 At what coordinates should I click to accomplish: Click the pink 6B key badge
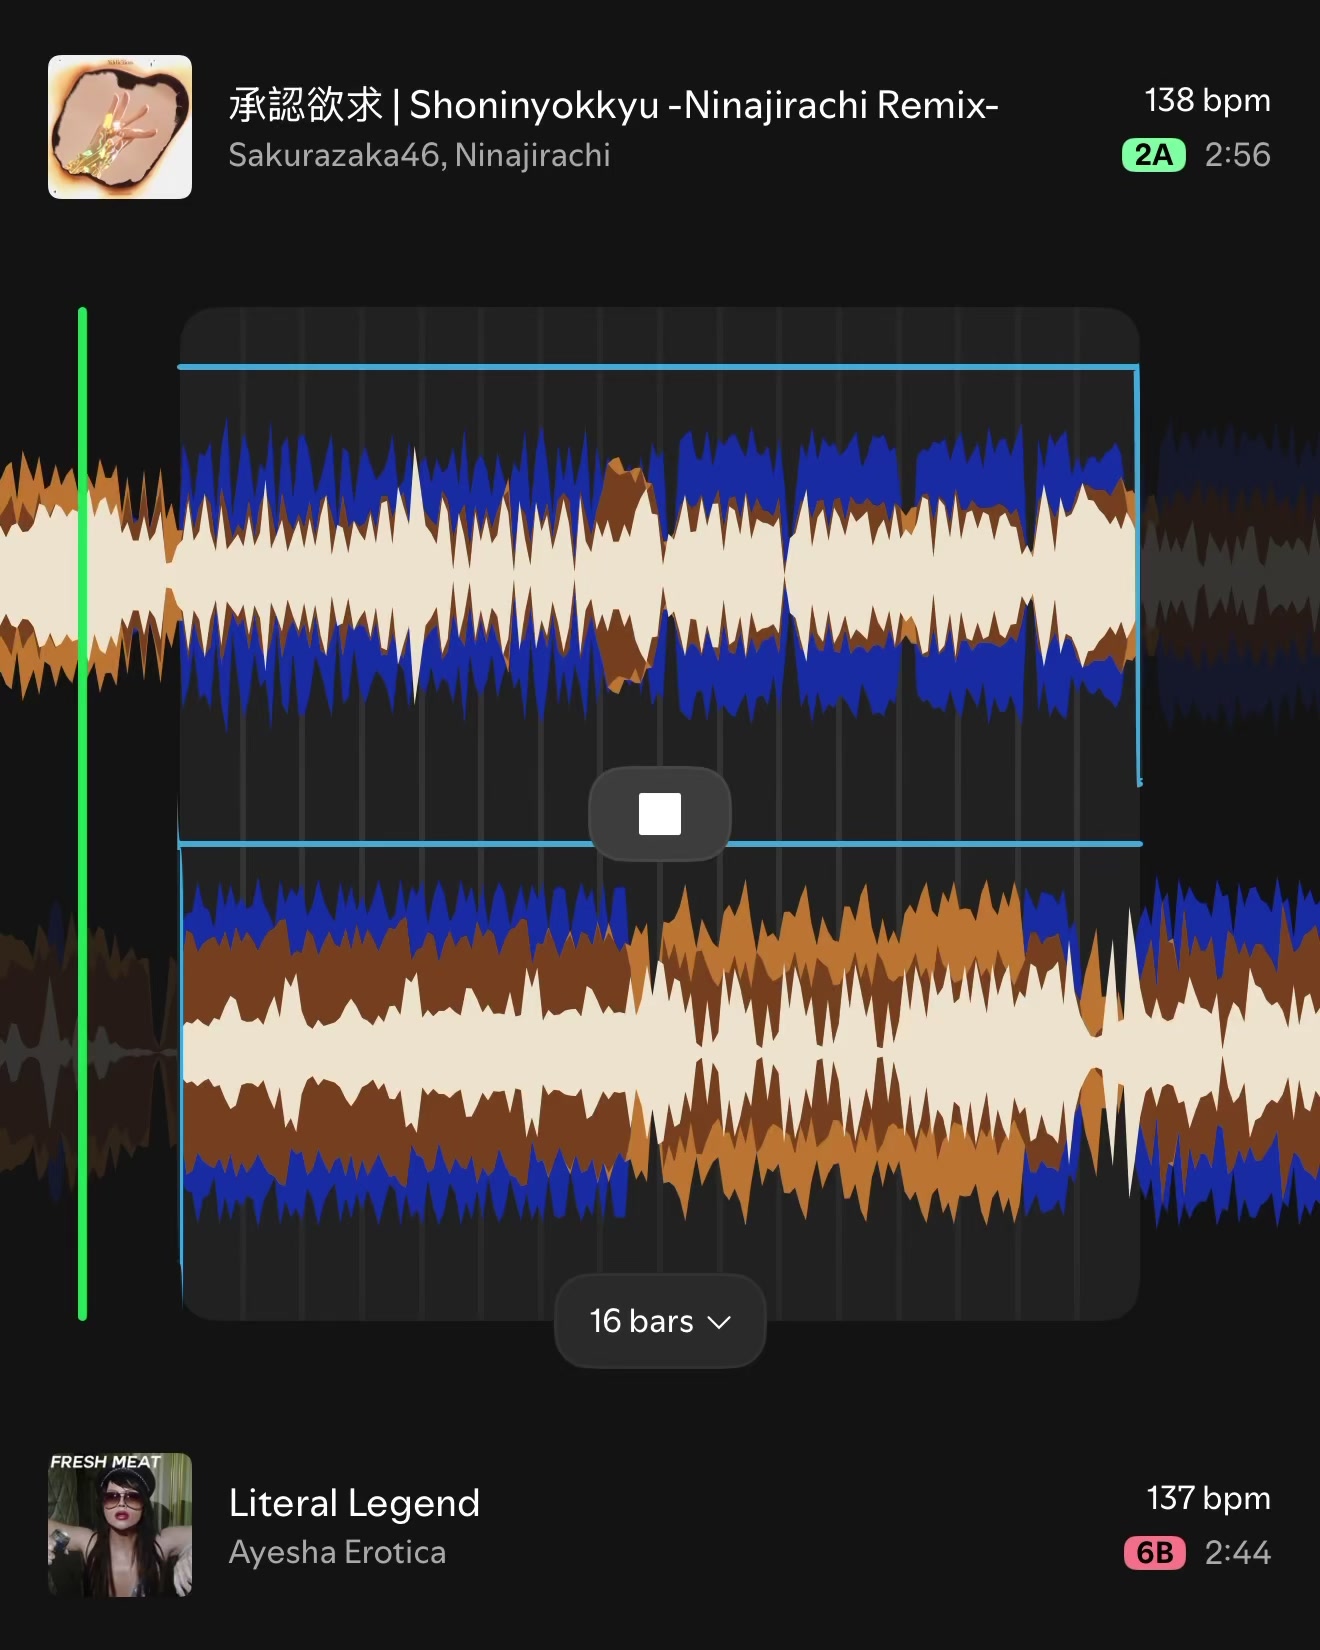[x=1155, y=1552]
